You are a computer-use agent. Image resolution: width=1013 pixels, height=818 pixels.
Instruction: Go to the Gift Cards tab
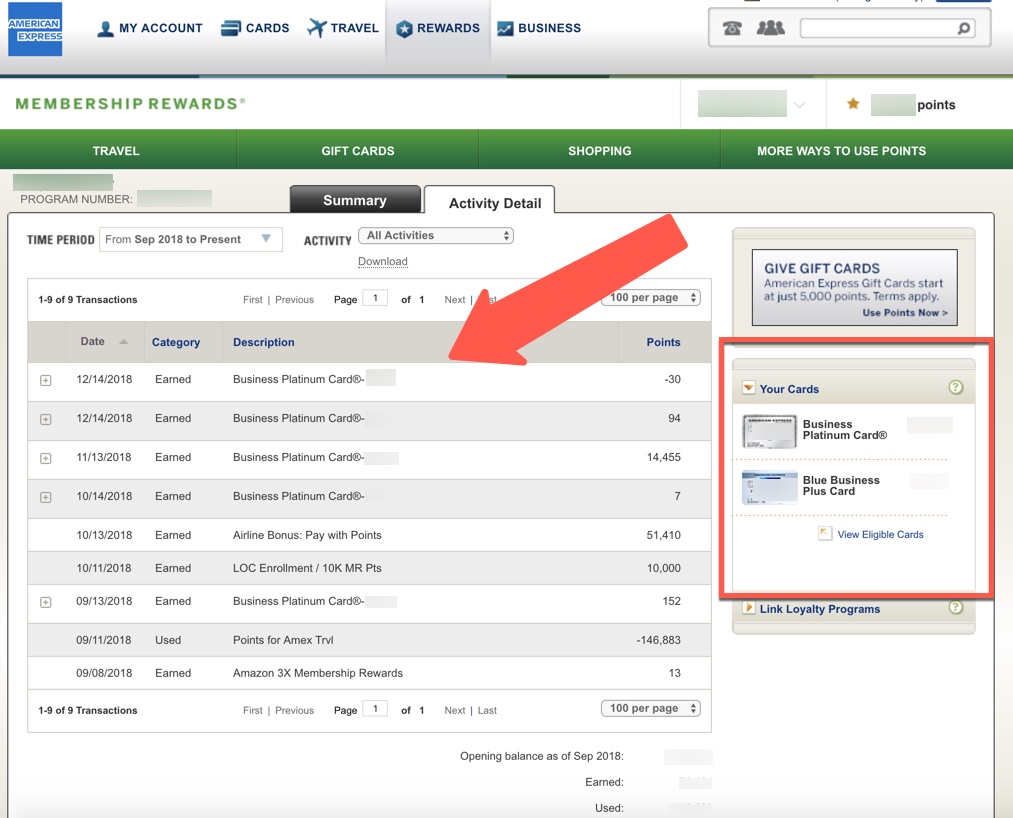tap(358, 151)
